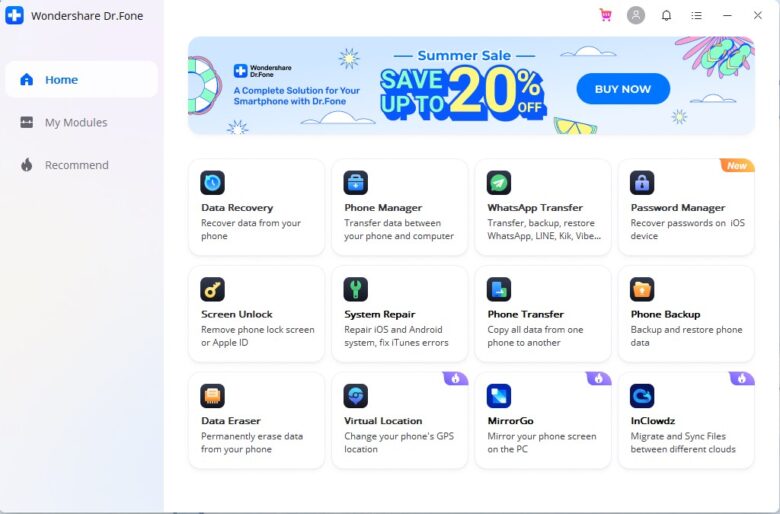Open the Data Recovery module icon
The height and width of the screenshot is (514, 780).
click(213, 183)
